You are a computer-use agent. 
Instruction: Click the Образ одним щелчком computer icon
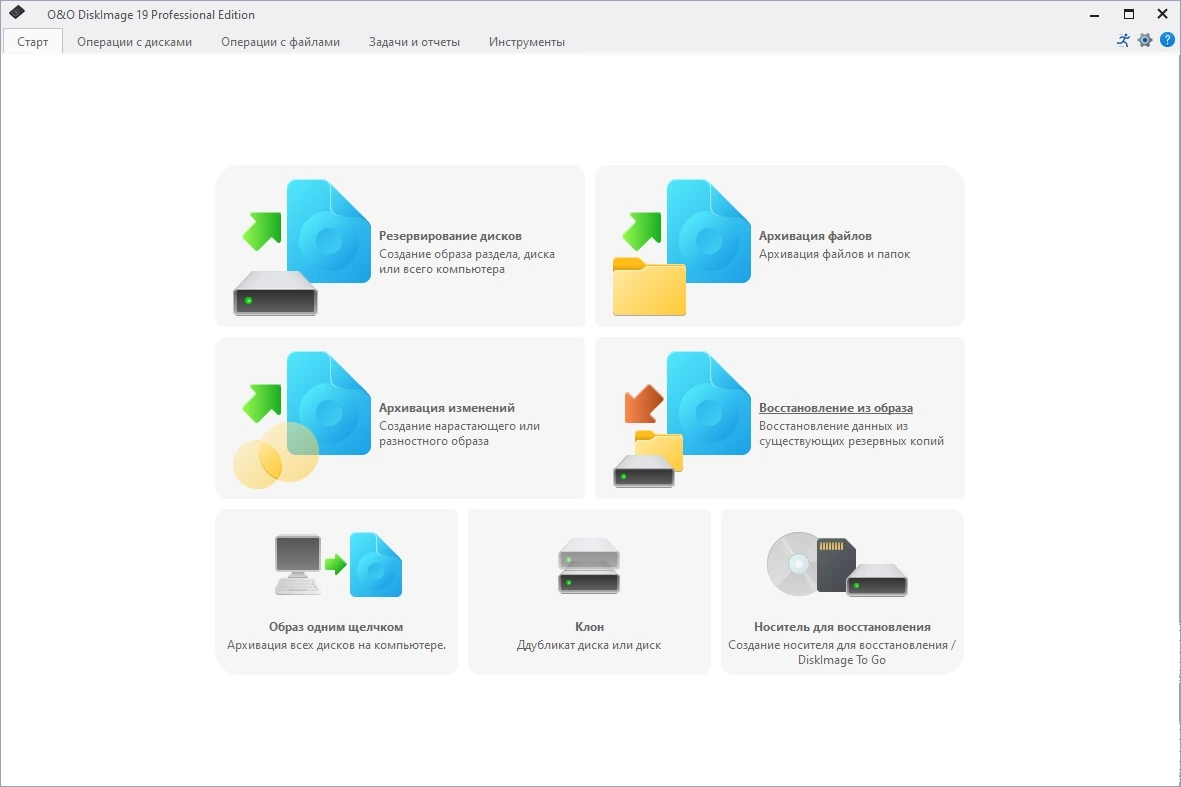tap(337, 565)
